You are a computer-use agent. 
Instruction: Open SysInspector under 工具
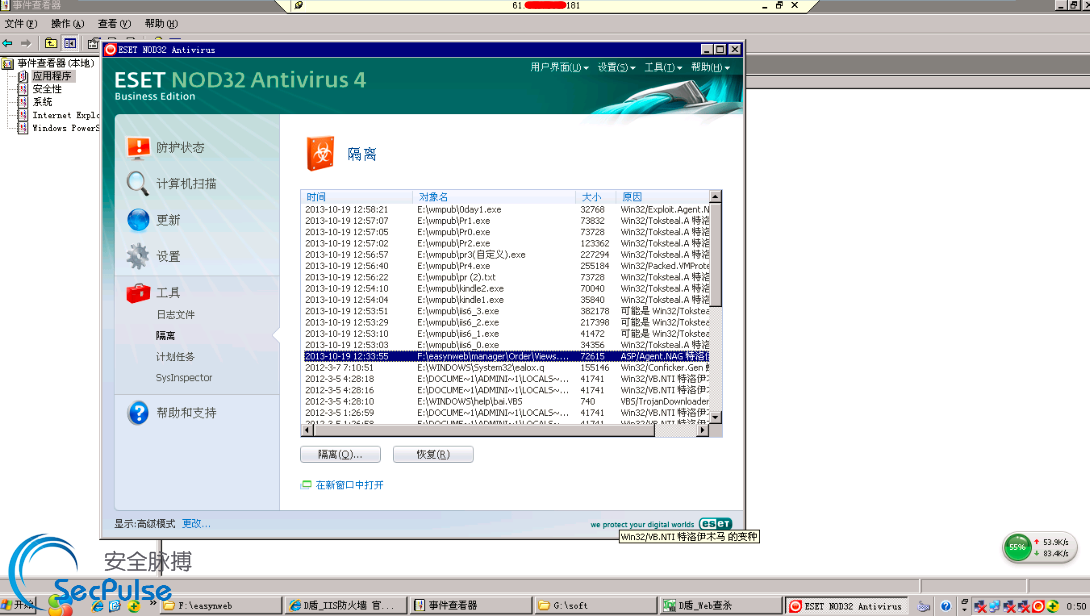184,378
